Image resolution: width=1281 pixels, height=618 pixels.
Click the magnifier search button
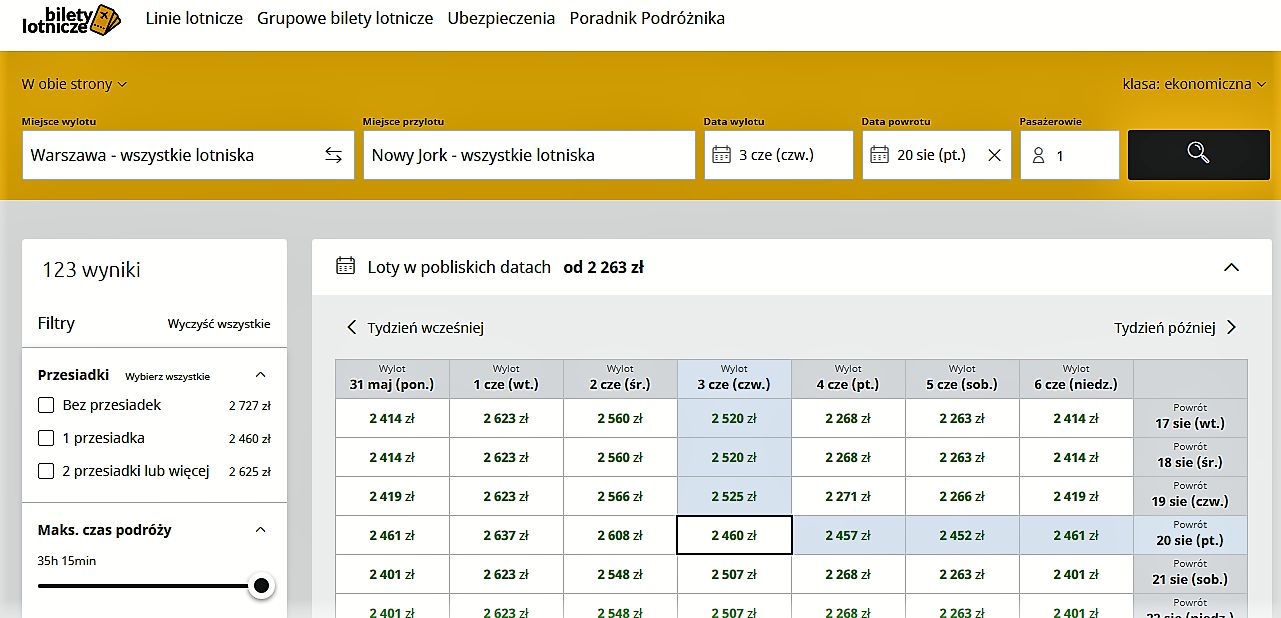[x=1198, y=155]
